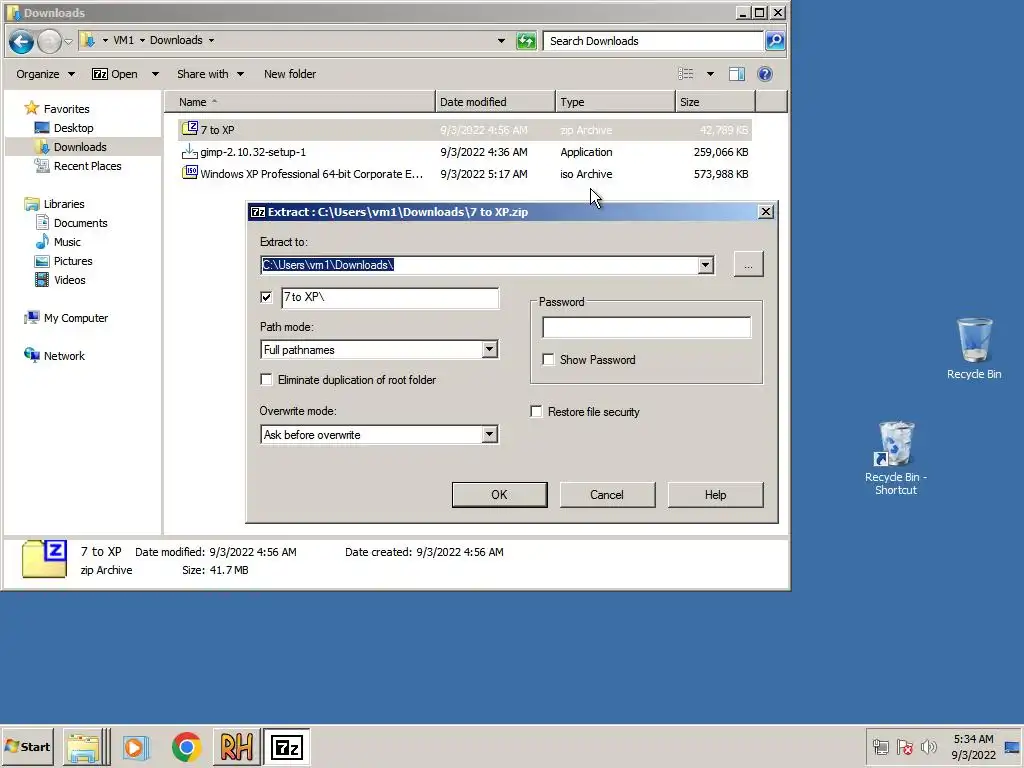Click Open with 7-Zip toolbar button
Image resolution: width=1024 pixels, height=768 pixels.
[x=115, y=74]
